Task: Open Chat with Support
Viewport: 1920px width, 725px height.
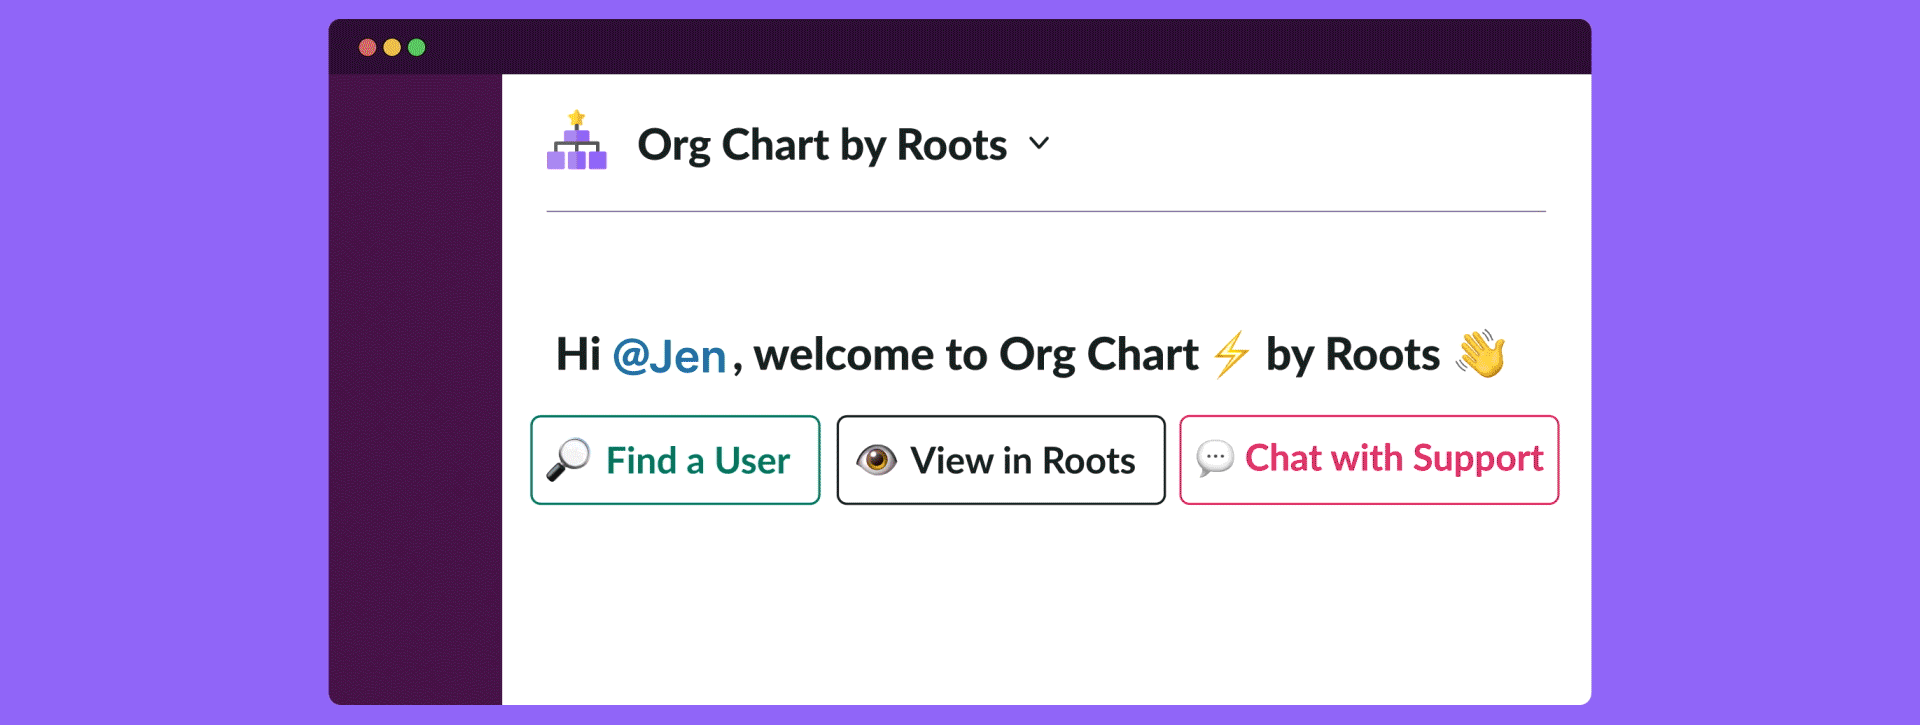Action: 1368,459
